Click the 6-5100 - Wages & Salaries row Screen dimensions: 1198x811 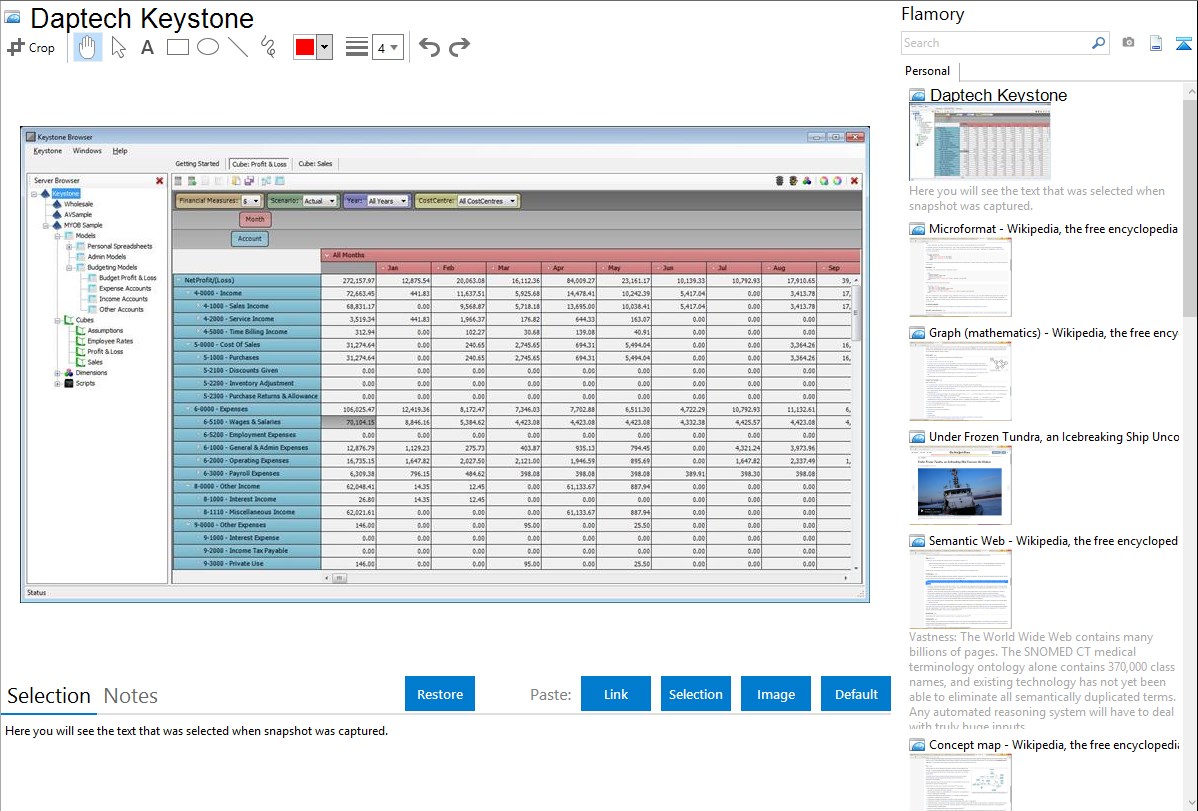[x=247, y=422]
